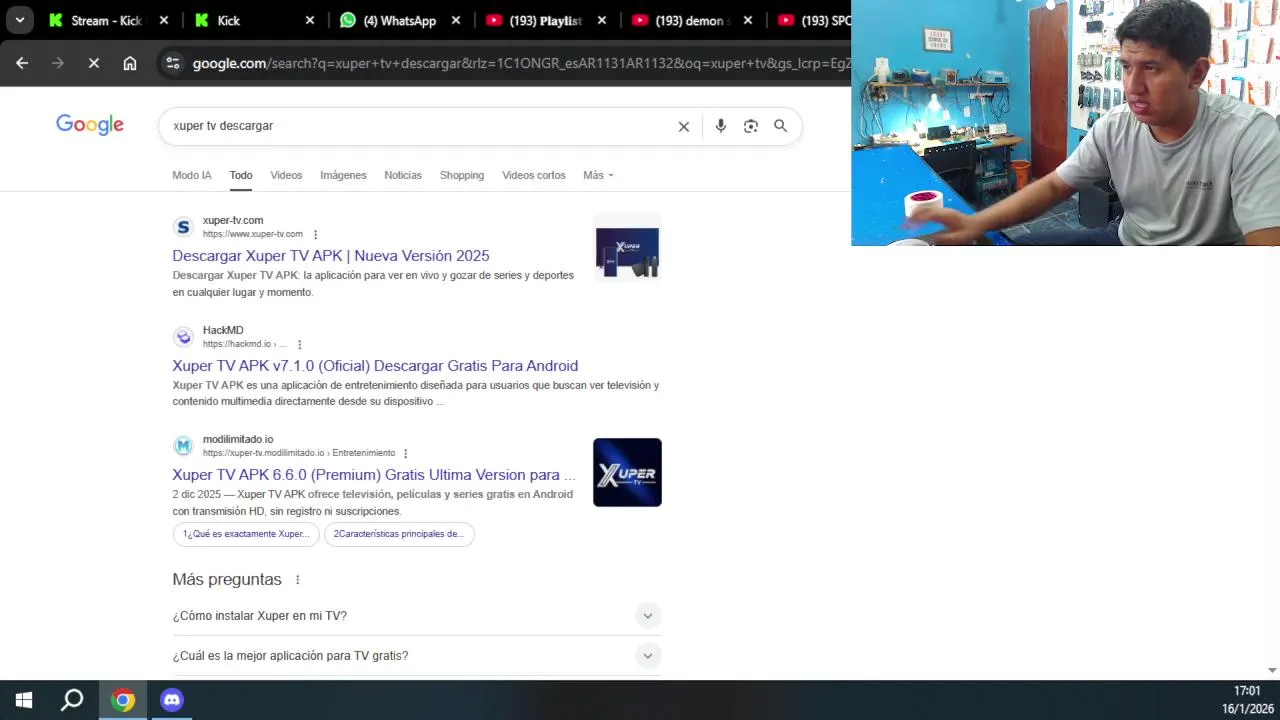Screen dimensions: 1280x720
Task: Open Windows taskbar search
Action: pyautogui.click(x=73, y=700)
